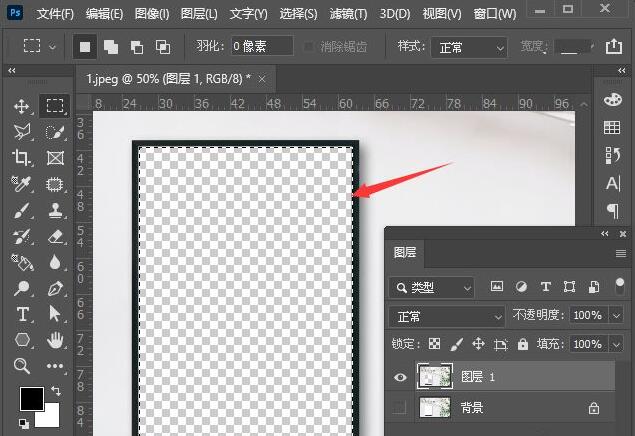Select the Move tool

21,106
